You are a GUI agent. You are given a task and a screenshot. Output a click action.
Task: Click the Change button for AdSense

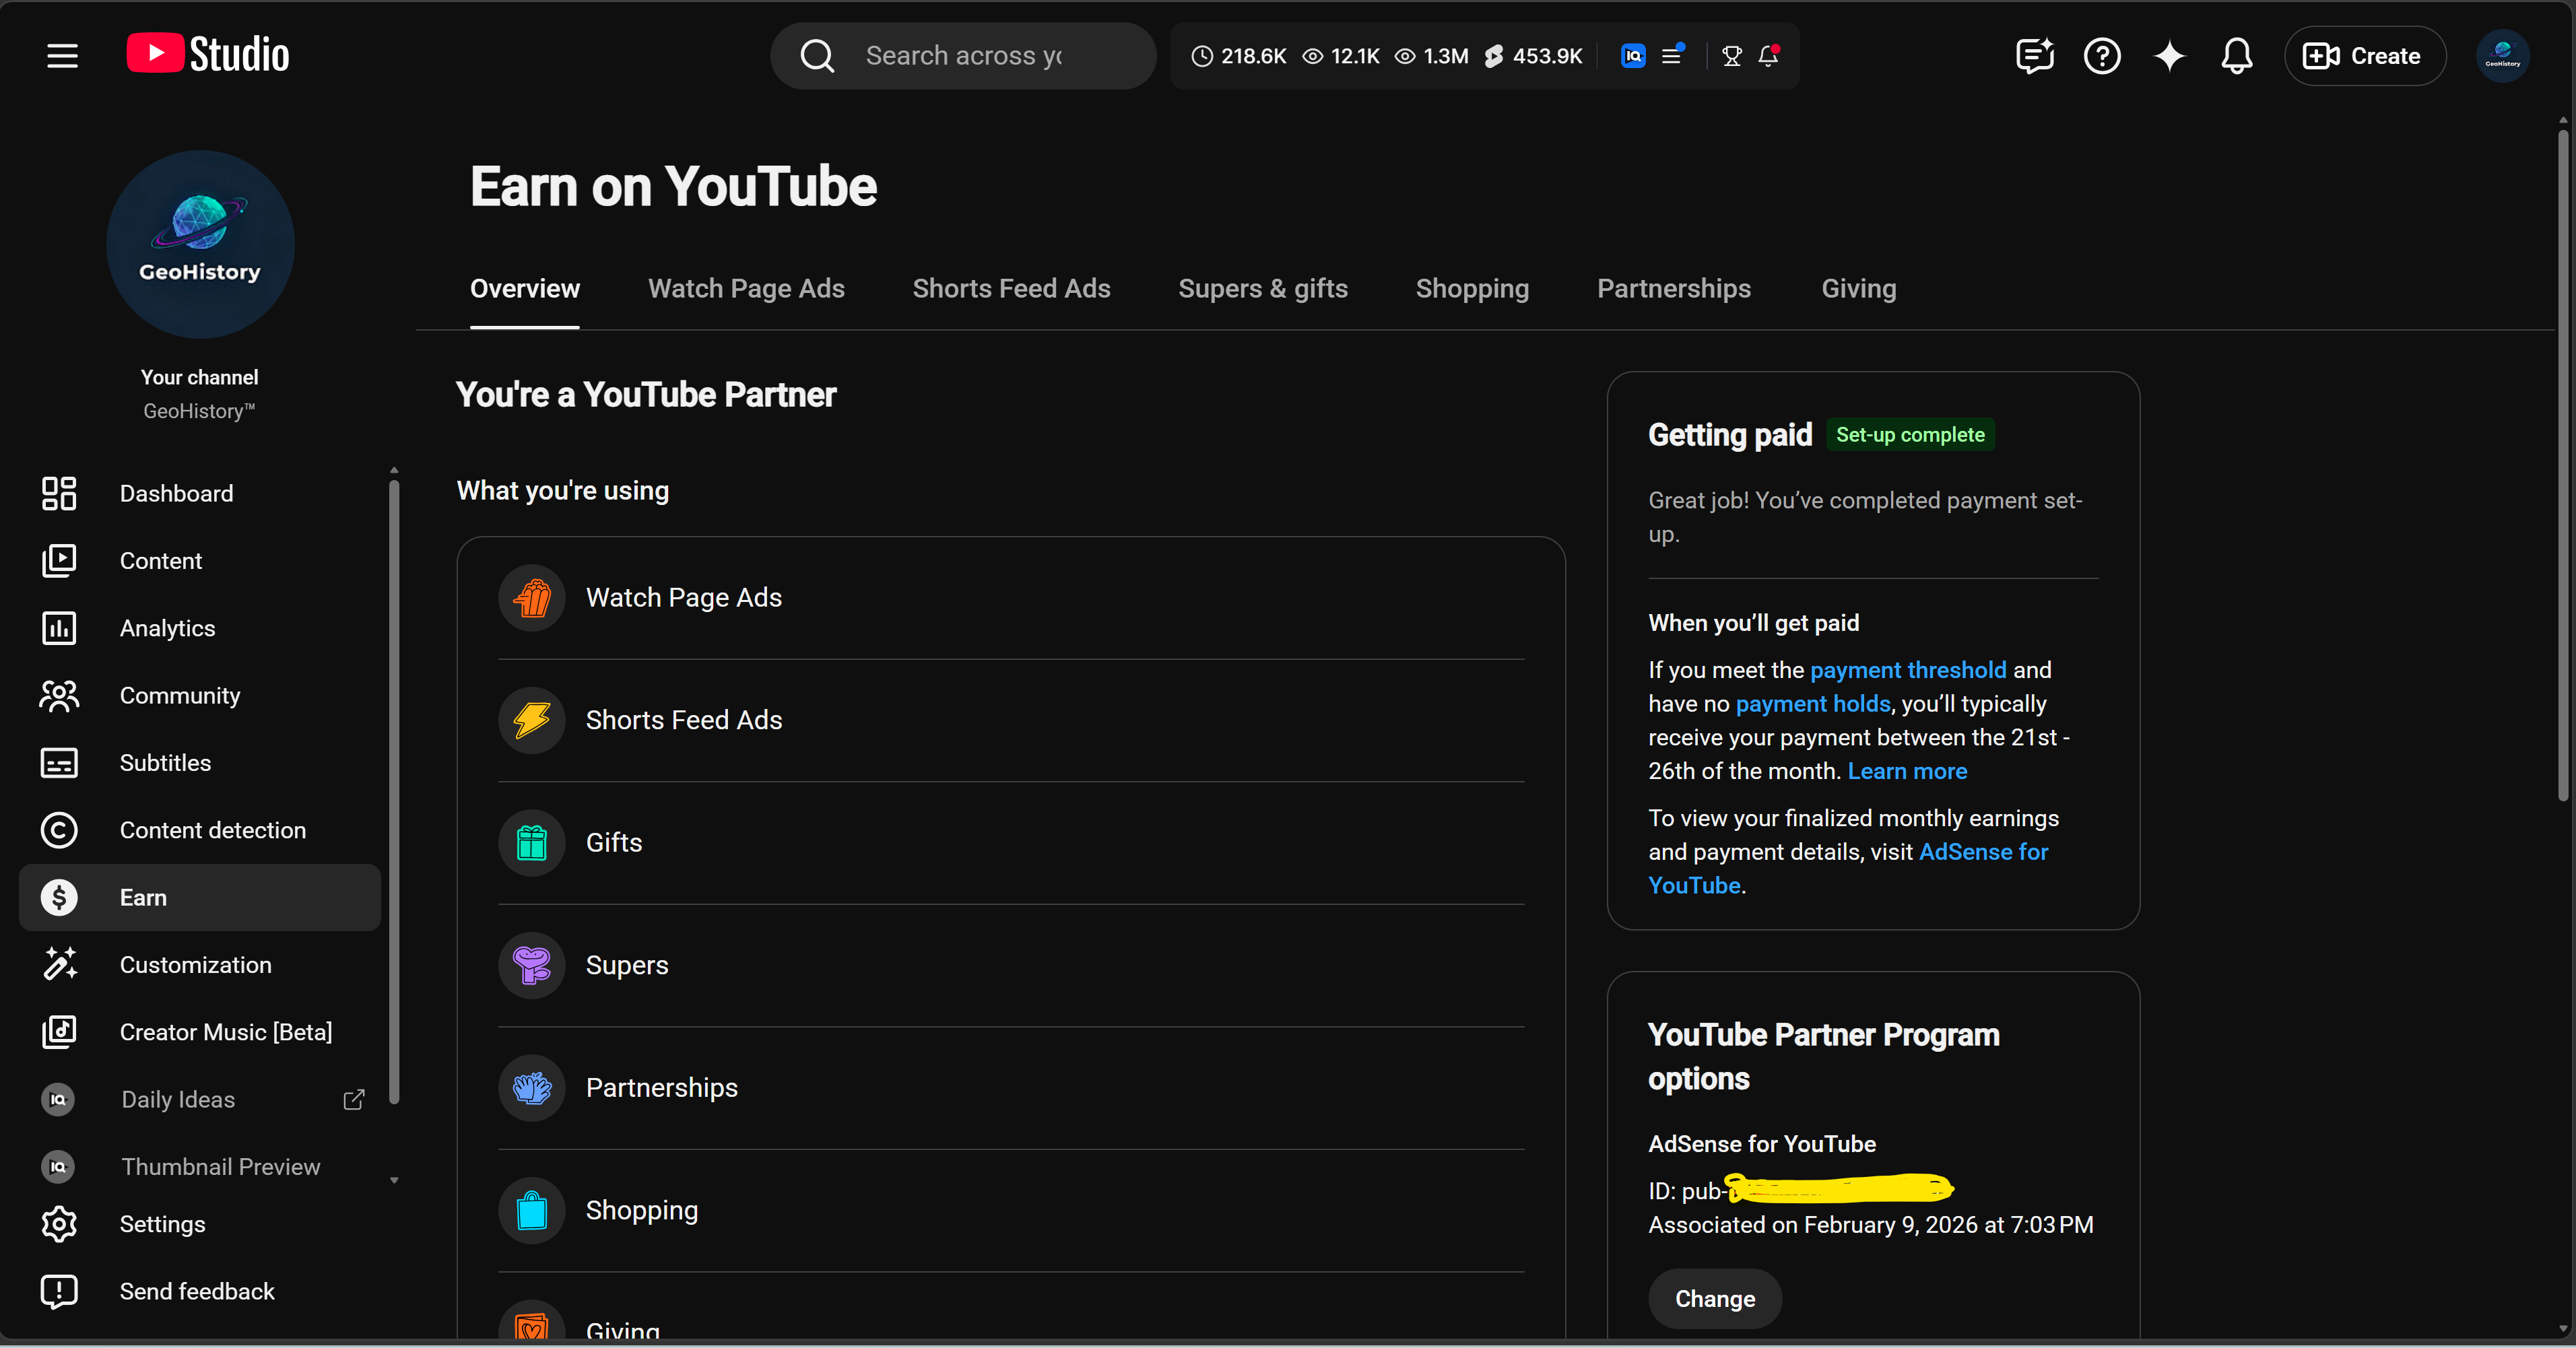tap(1715, 1299)
